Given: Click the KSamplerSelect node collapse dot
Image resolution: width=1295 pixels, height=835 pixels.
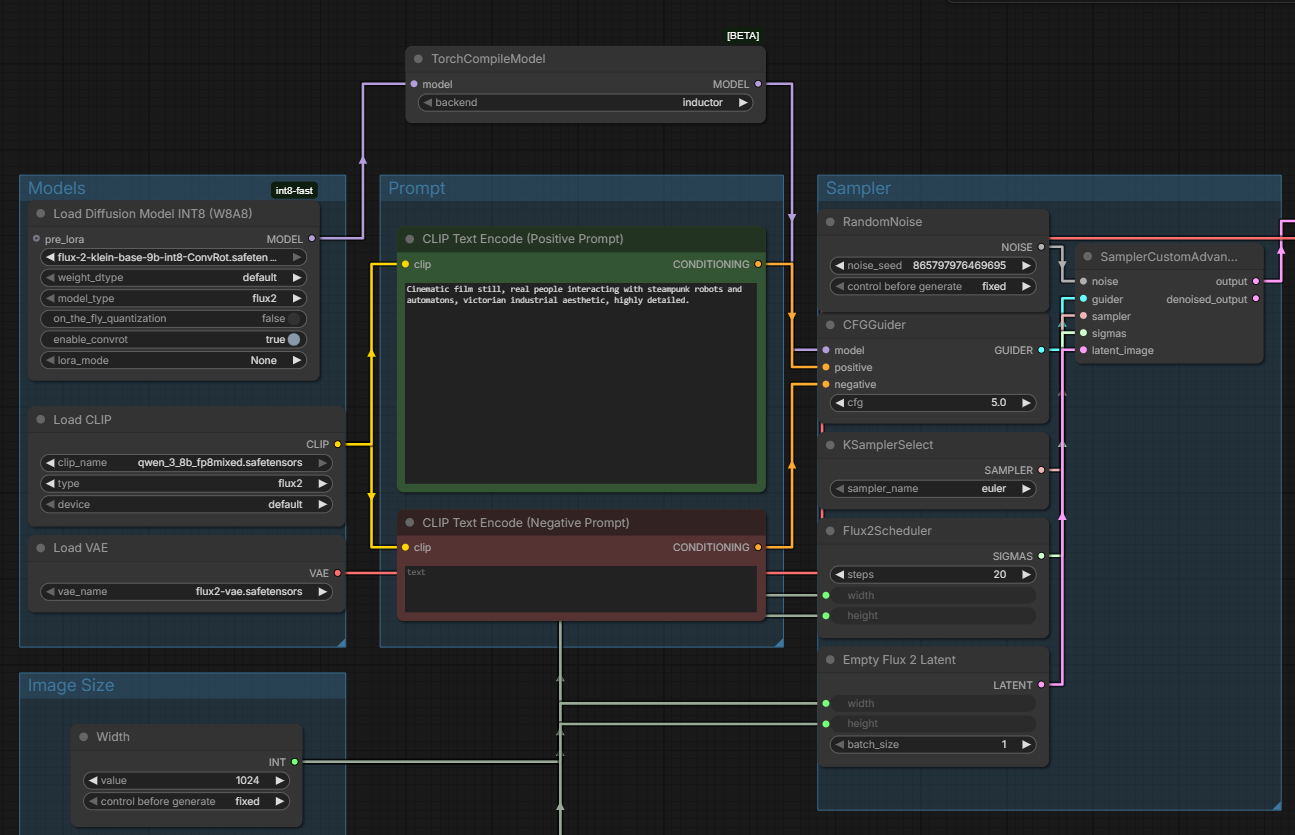Looking at the screenshot, I should click(x=830, y=445).
